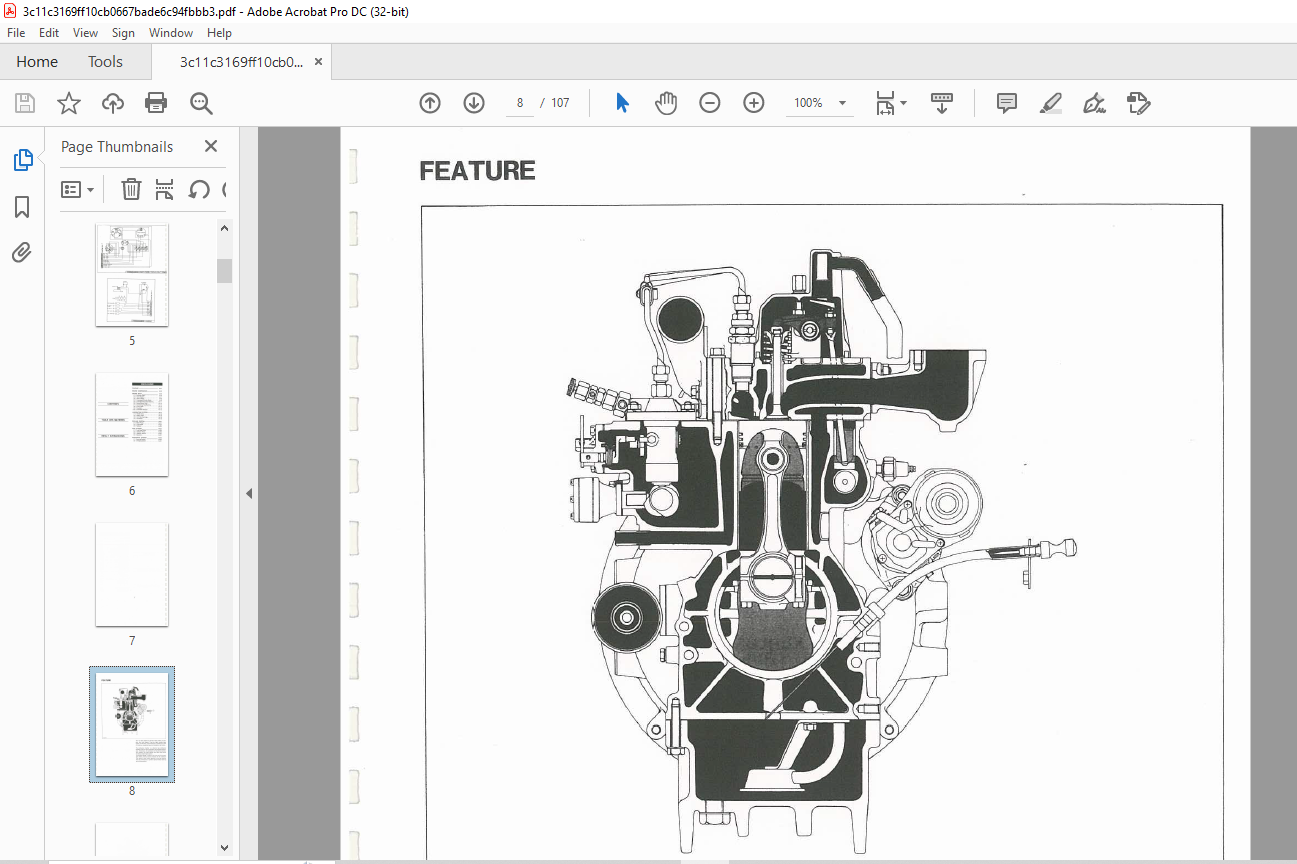1297x864 pixels.
Task: Open the Edit menu
Action: [49, 33]
